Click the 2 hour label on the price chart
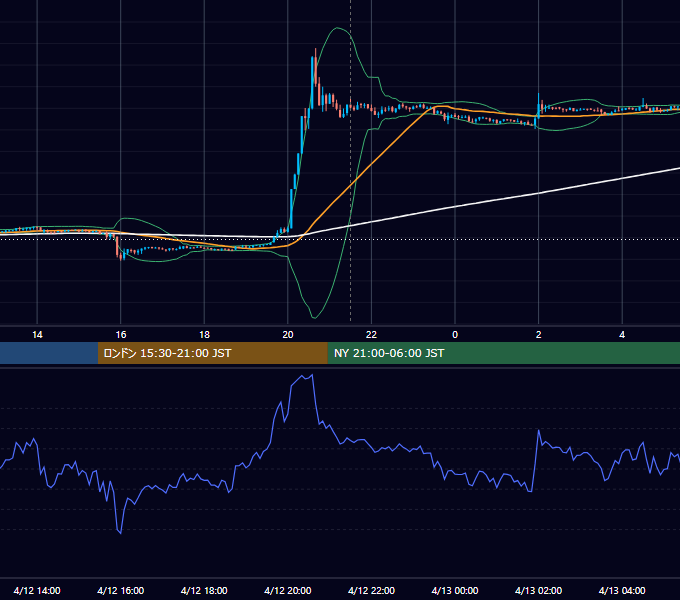 click(539, 335)
